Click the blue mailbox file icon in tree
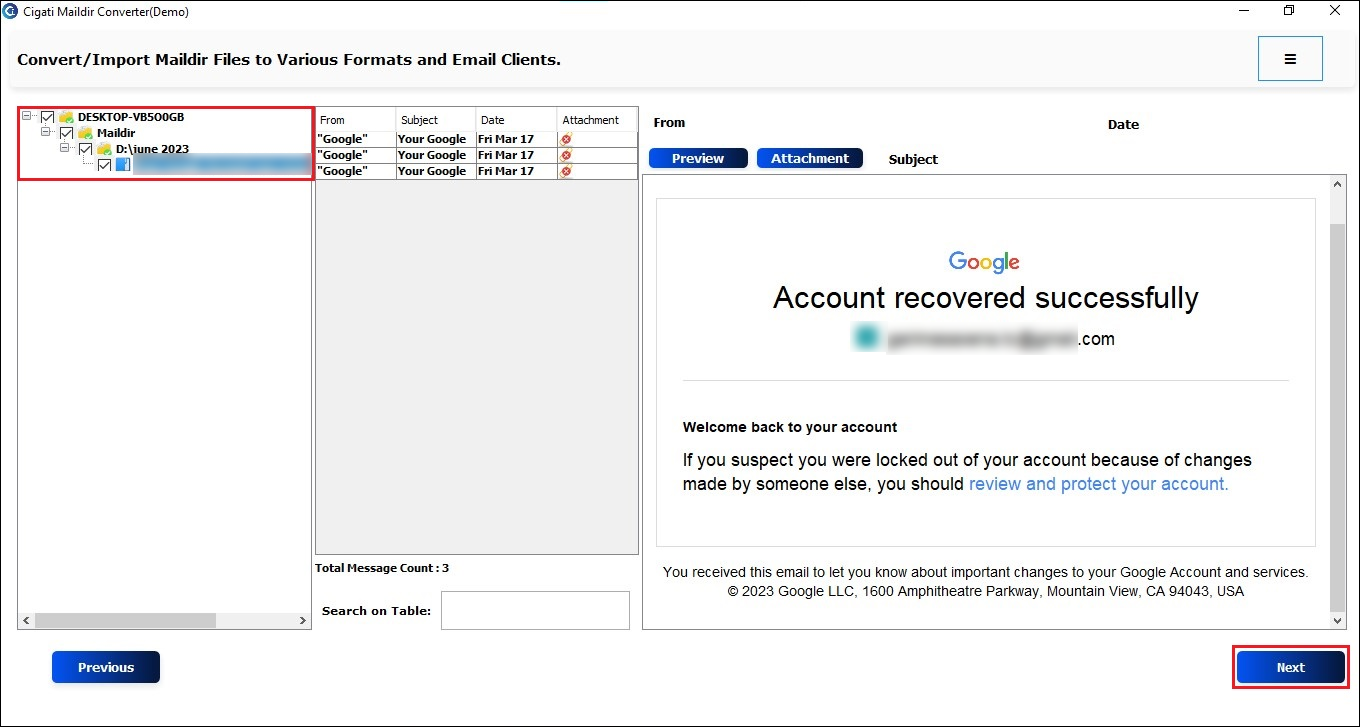 pos(122,165)
